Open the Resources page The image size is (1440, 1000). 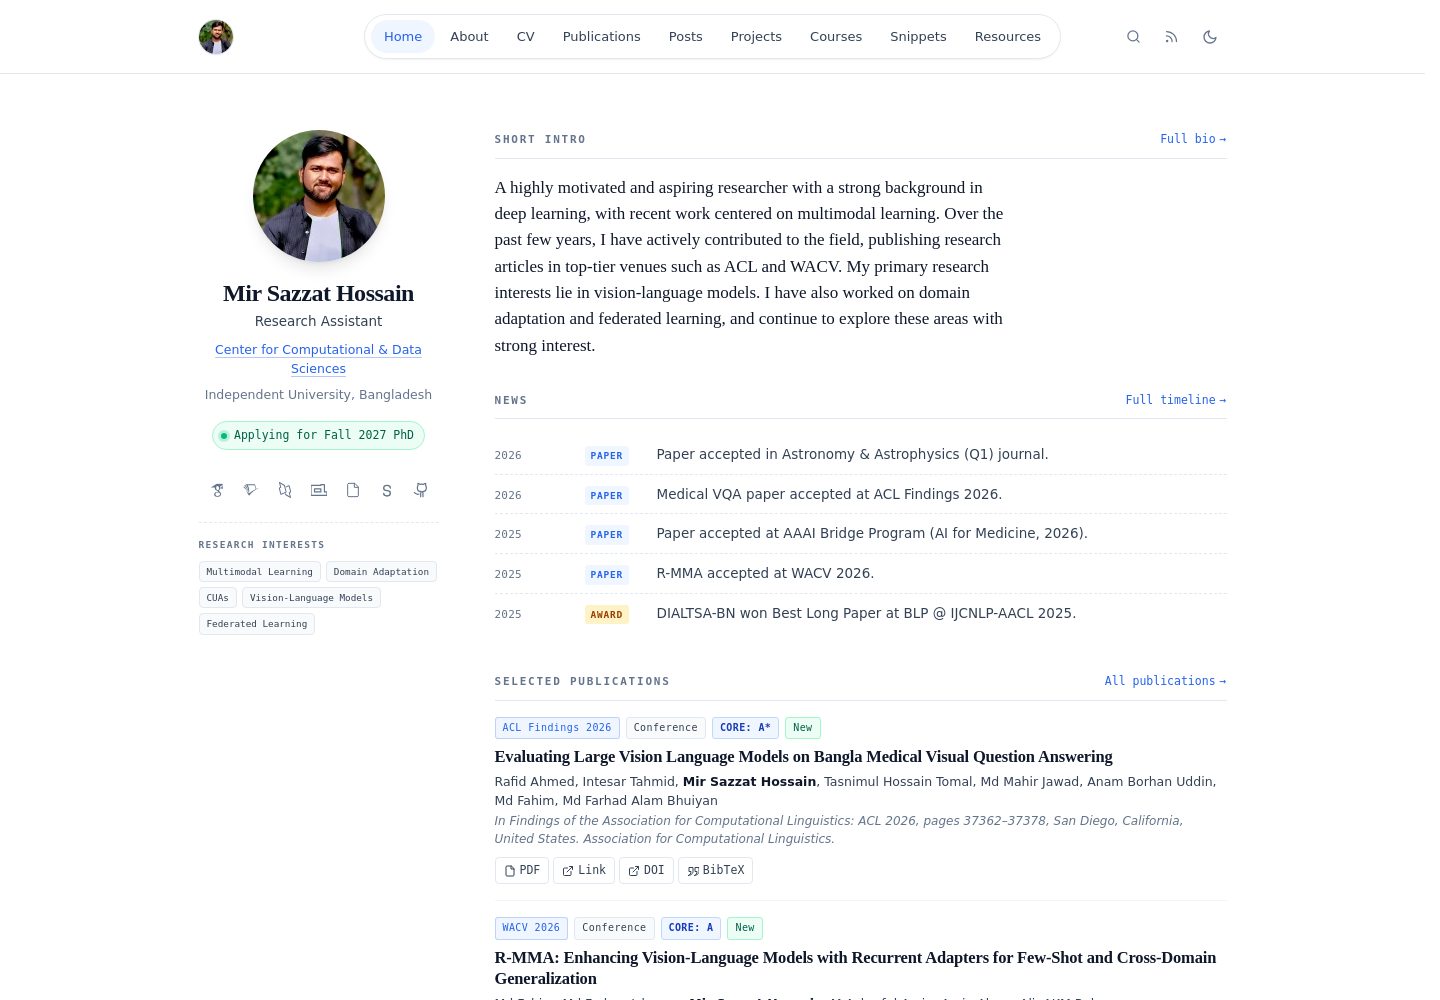(x=1008, y=37)
